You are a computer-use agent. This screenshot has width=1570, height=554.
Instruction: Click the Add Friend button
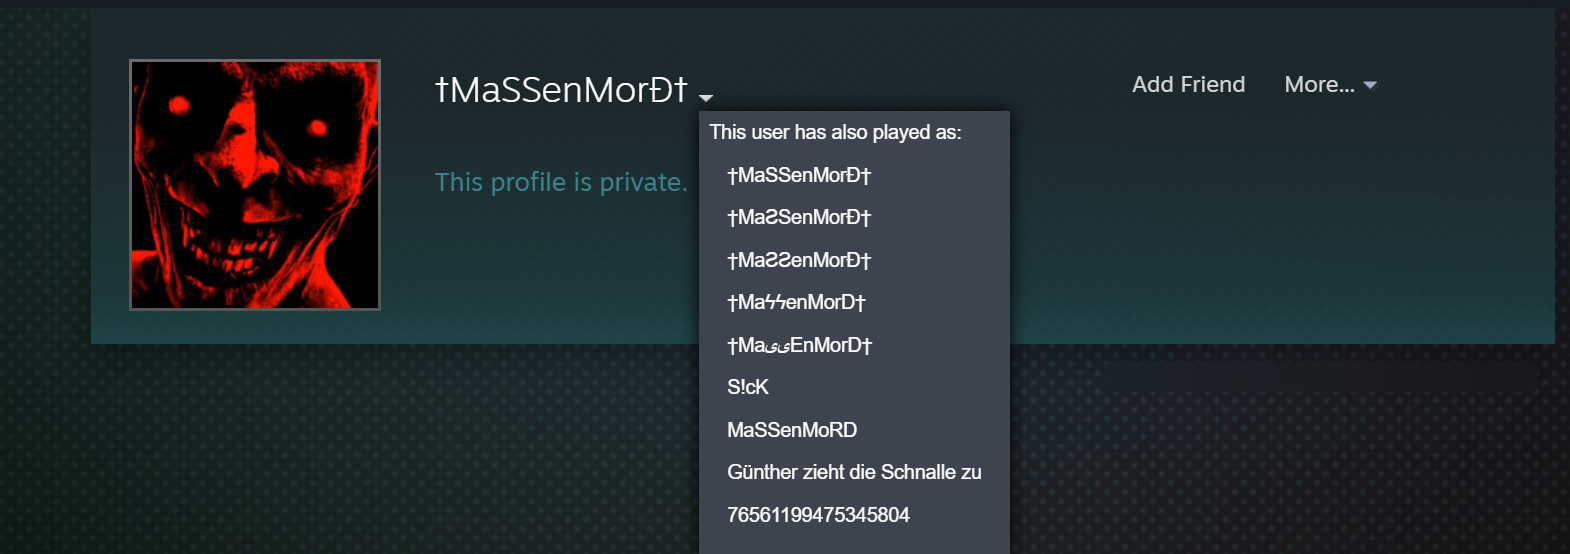[1188, 85]
